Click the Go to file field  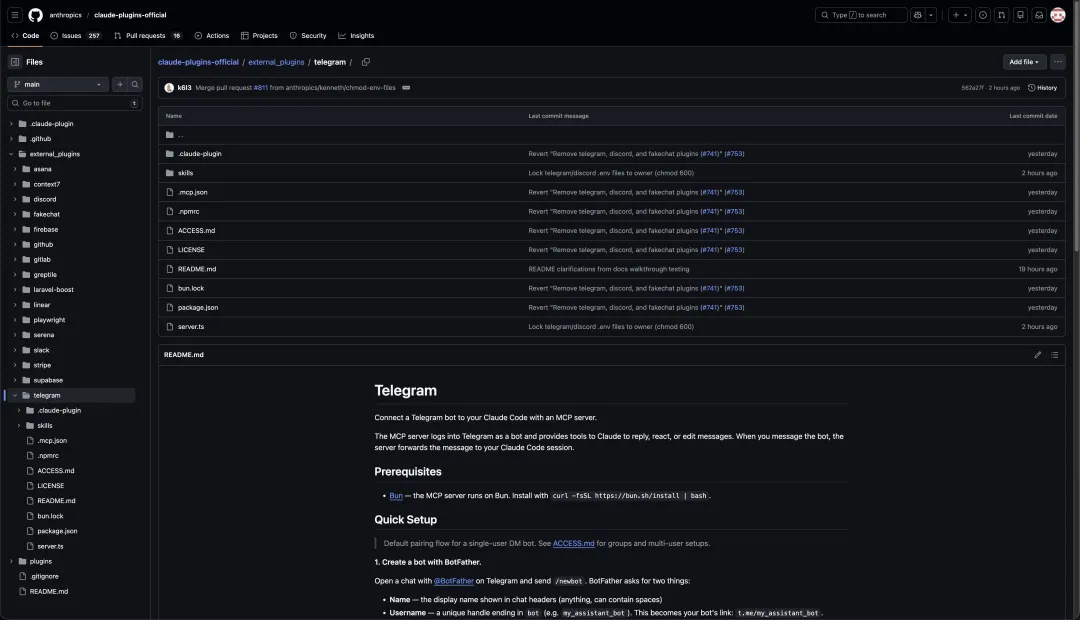pyautogui.click(x=70, y=103)
